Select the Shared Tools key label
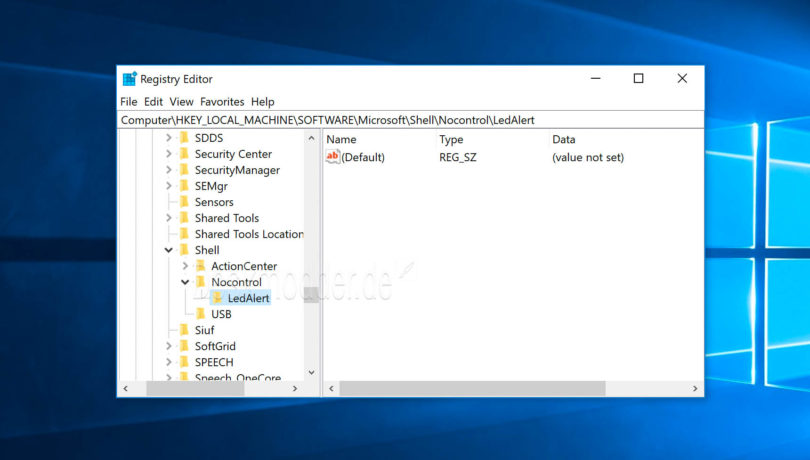Screen dimensions: 810x460 click(227, 218)
